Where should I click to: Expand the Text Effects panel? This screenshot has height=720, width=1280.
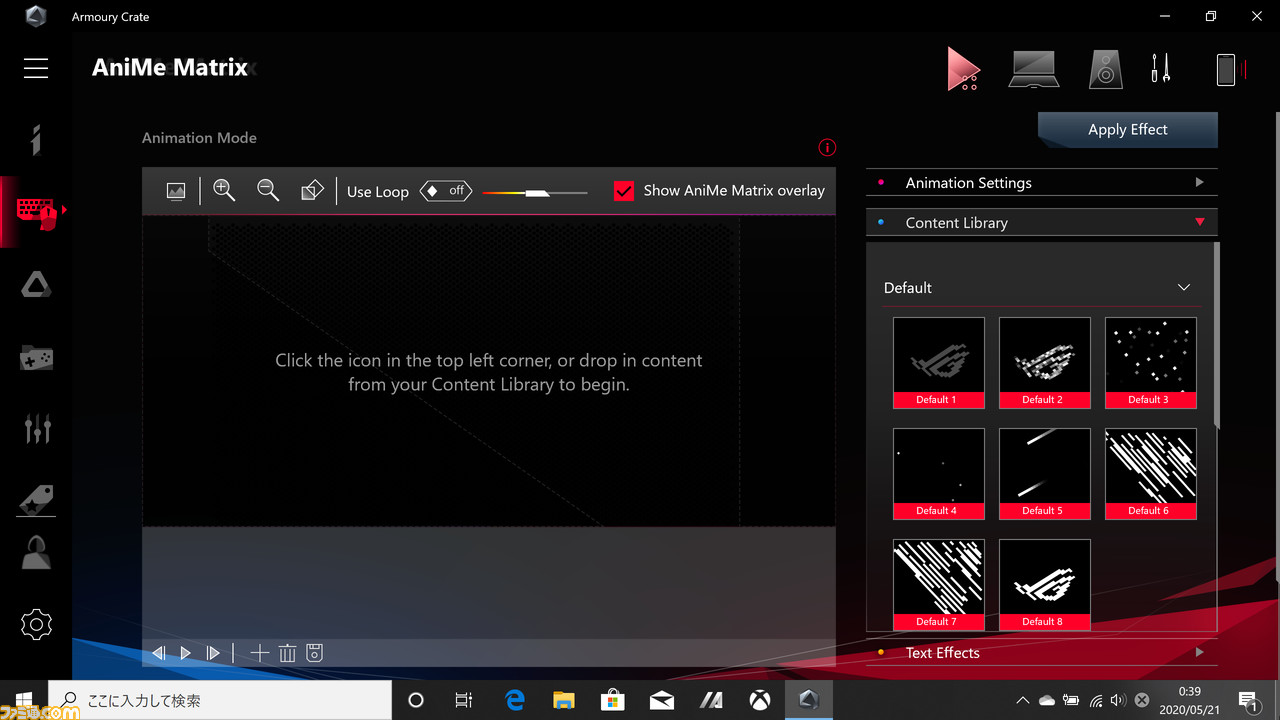coord(1041,653)
